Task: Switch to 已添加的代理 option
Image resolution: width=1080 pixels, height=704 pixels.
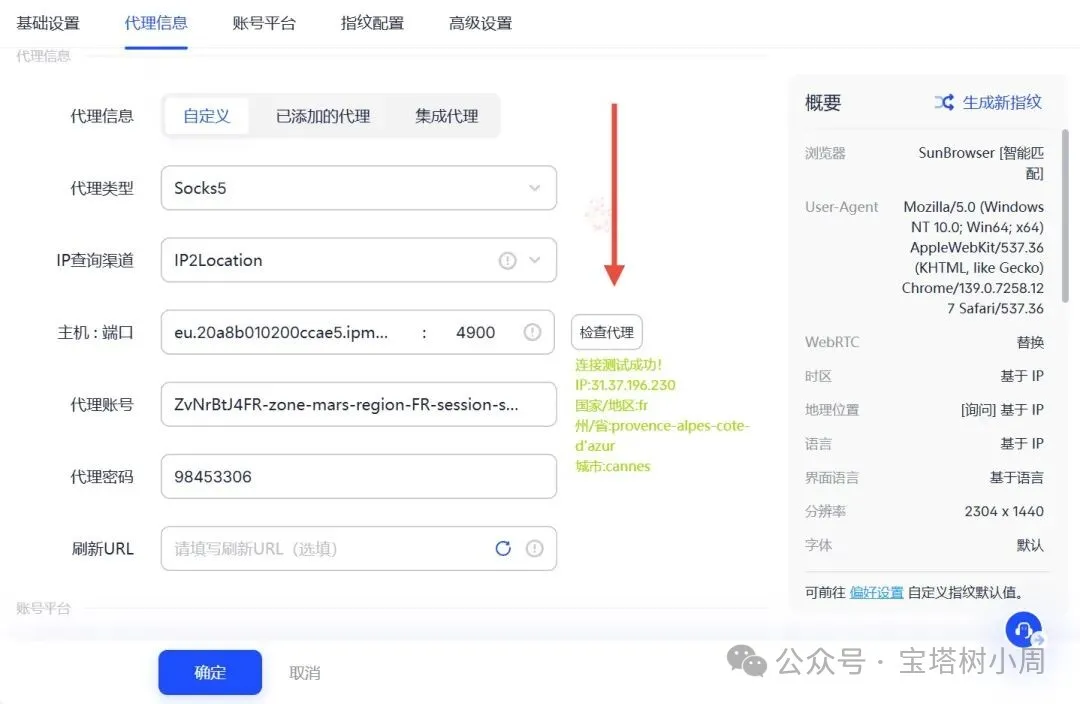Action: click(323, 116)
